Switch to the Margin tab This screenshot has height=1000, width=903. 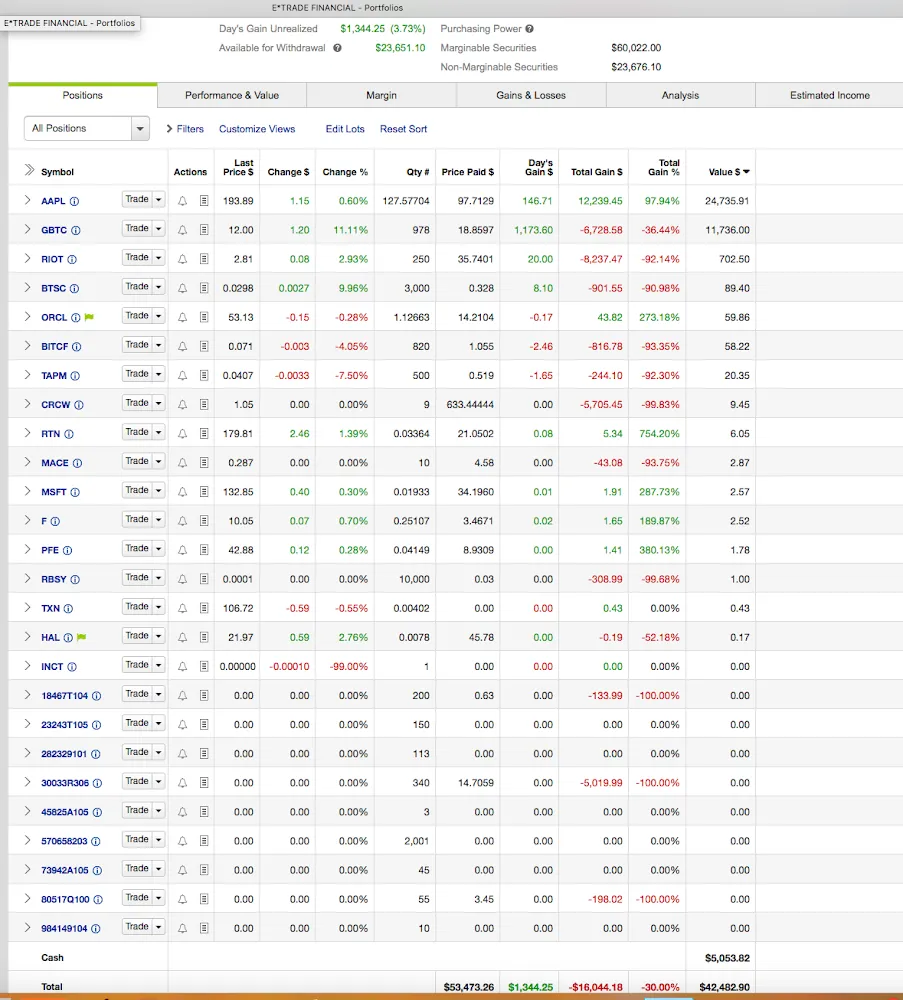click(381, 95)
